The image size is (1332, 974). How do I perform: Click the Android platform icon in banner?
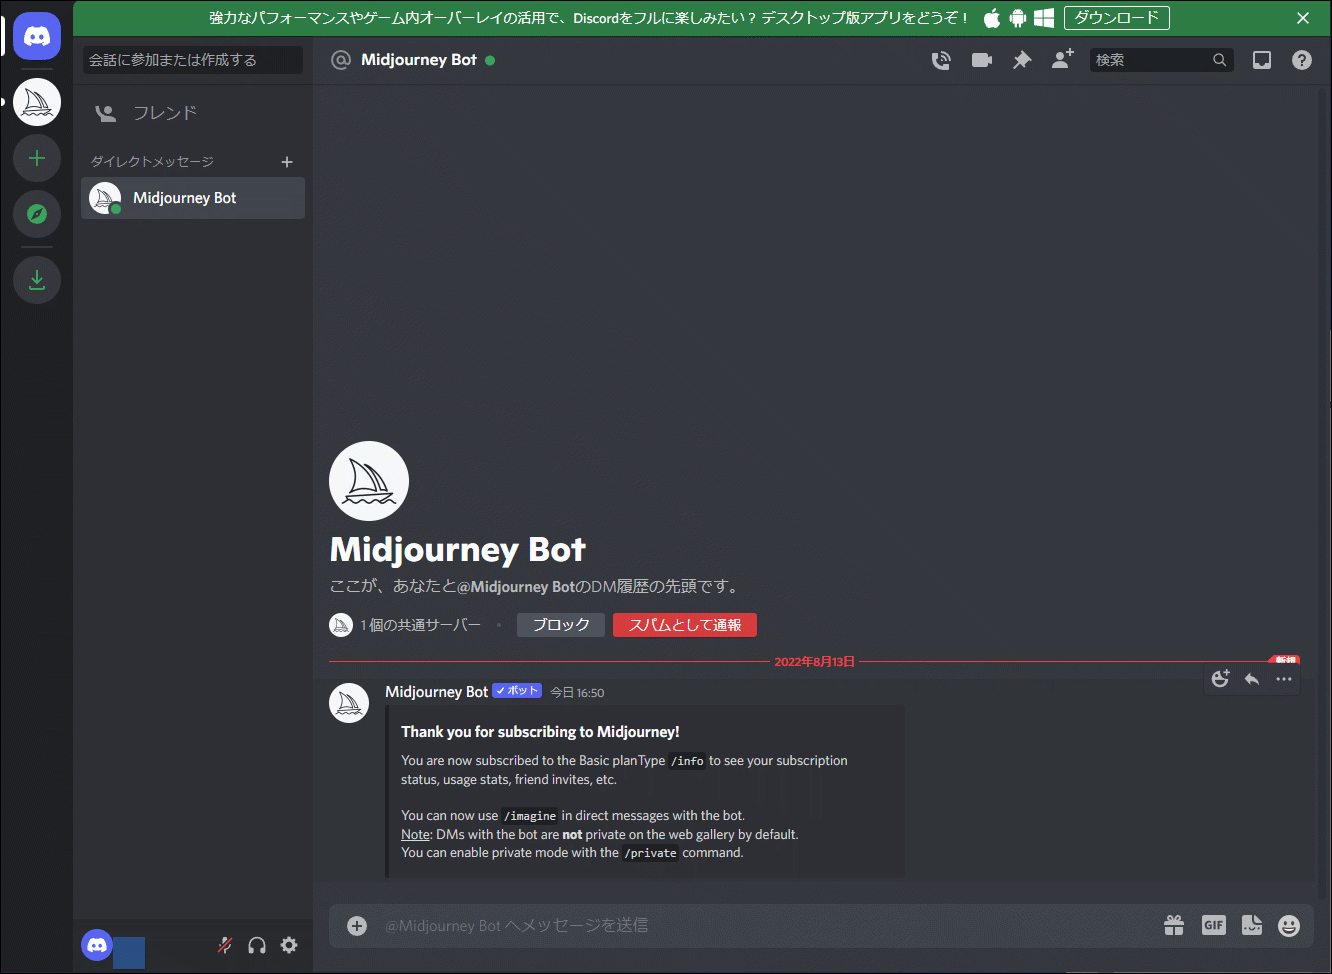[x=1018, y=18]
